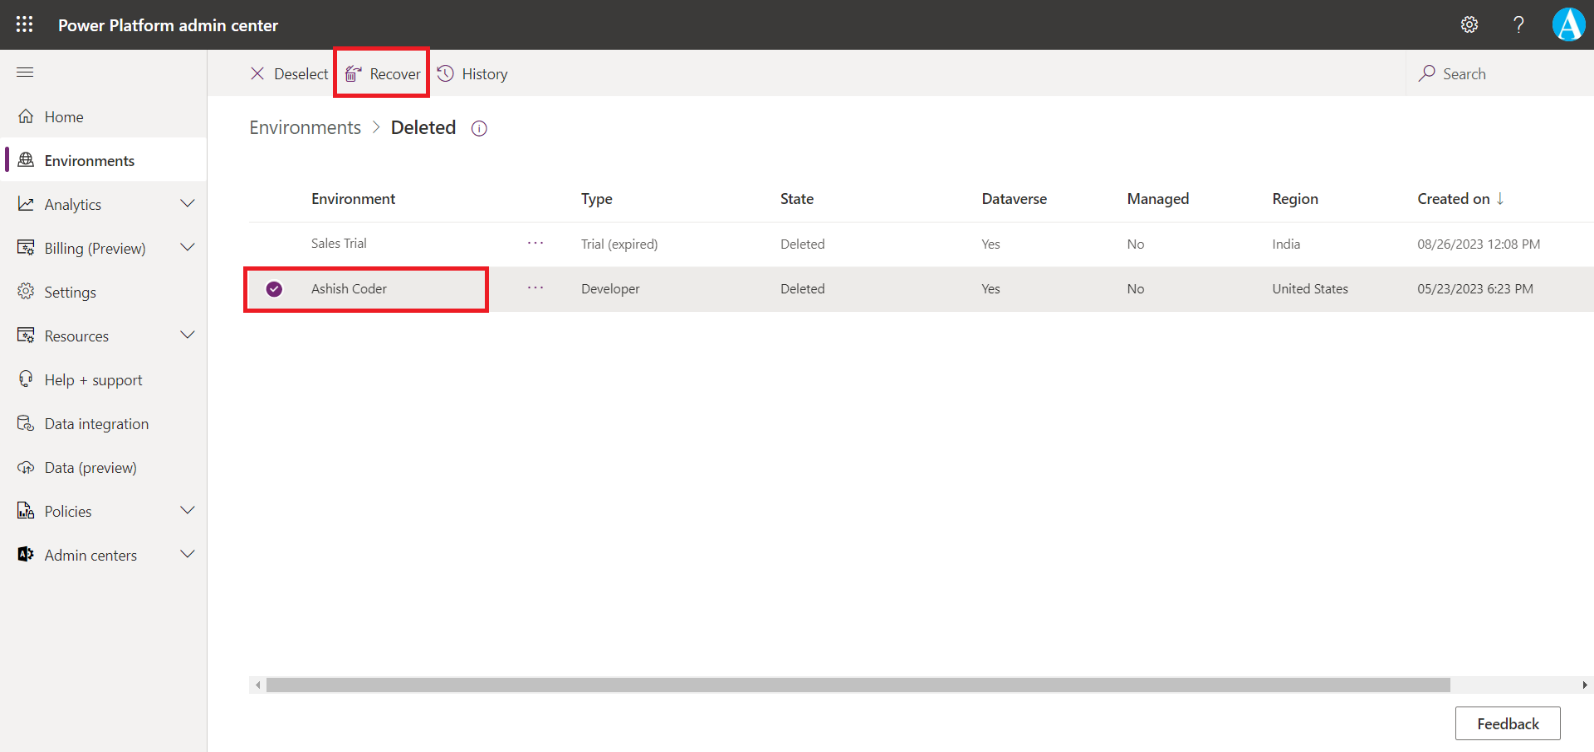Click the help question mark icon

1518,25
